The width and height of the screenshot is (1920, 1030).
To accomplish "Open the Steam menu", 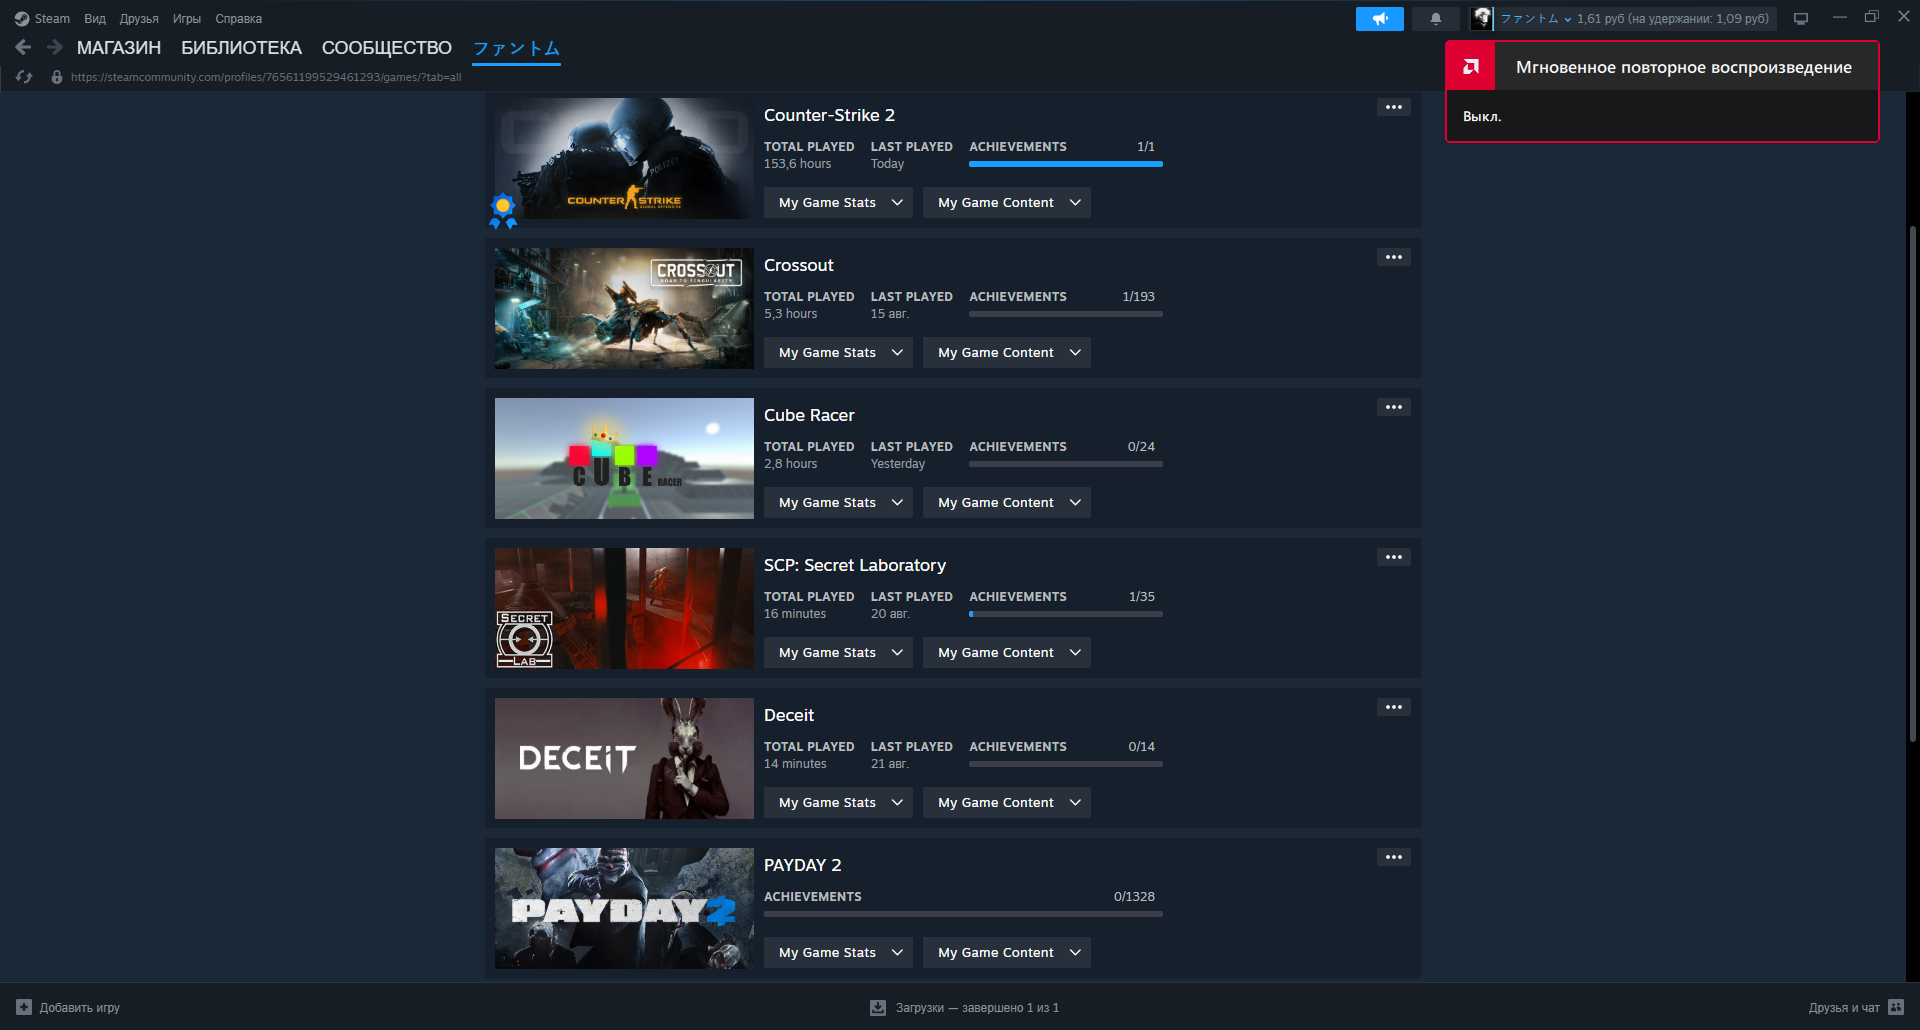I will point(52,18).
